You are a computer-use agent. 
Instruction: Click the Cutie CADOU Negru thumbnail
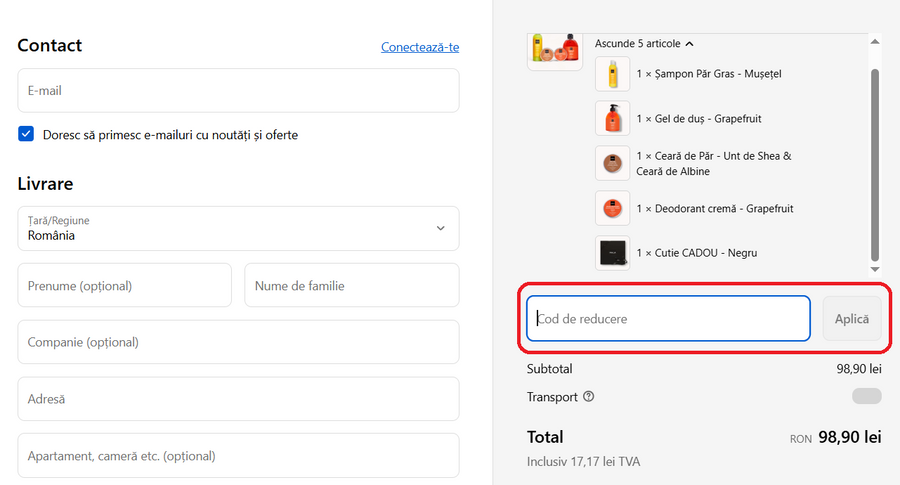click(x=612, y=253)
